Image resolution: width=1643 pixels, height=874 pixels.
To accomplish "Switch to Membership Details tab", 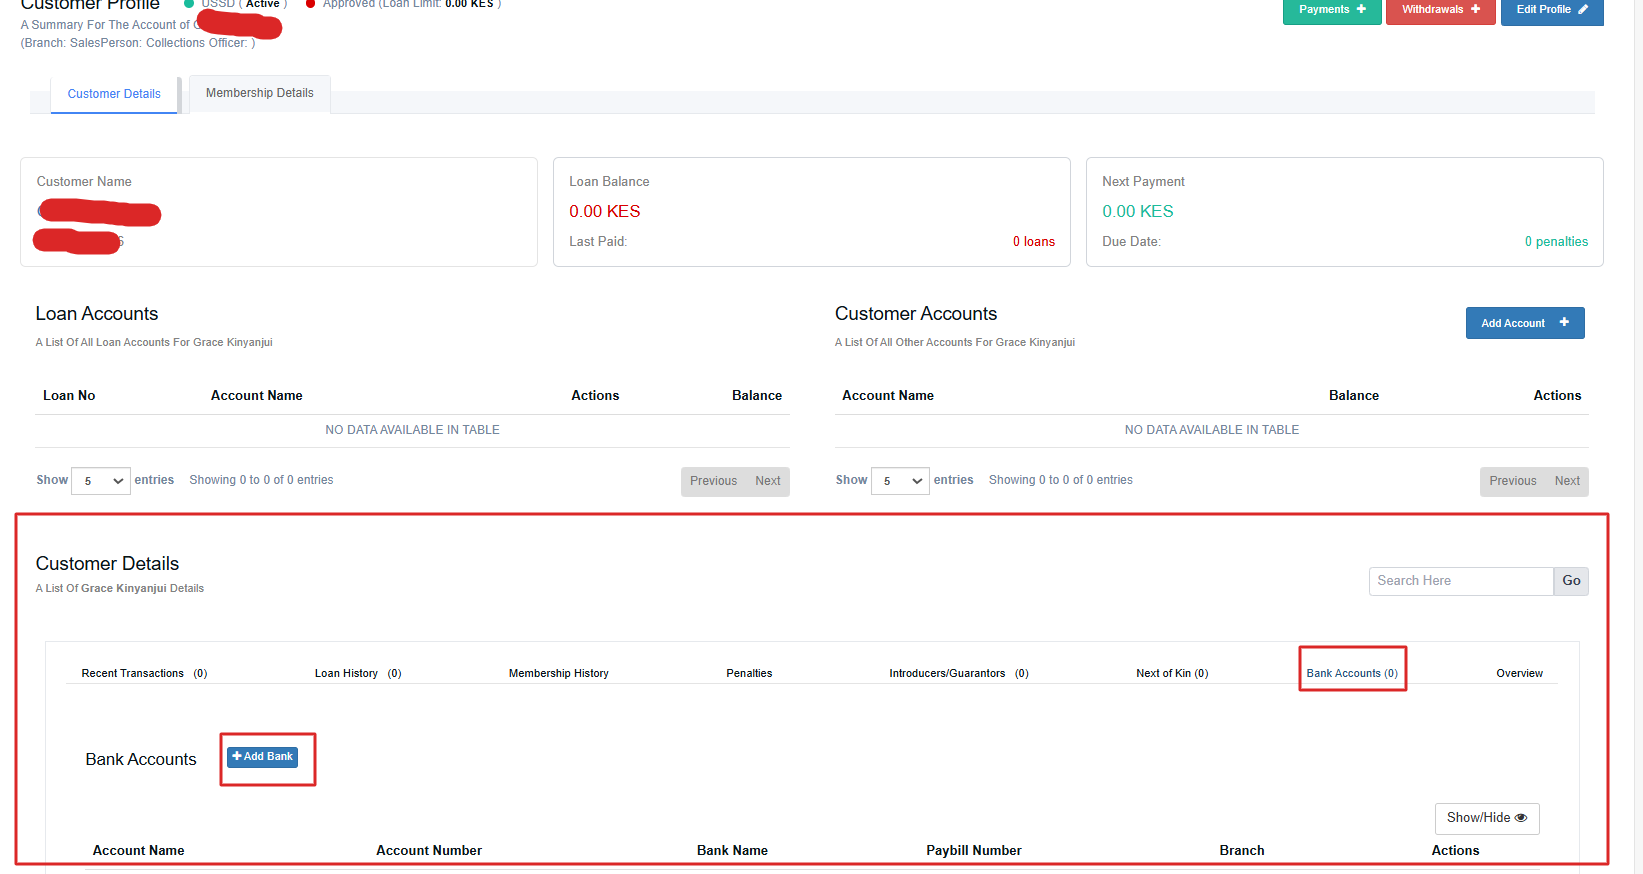I will pyautogui.click(x=259, y=93).
